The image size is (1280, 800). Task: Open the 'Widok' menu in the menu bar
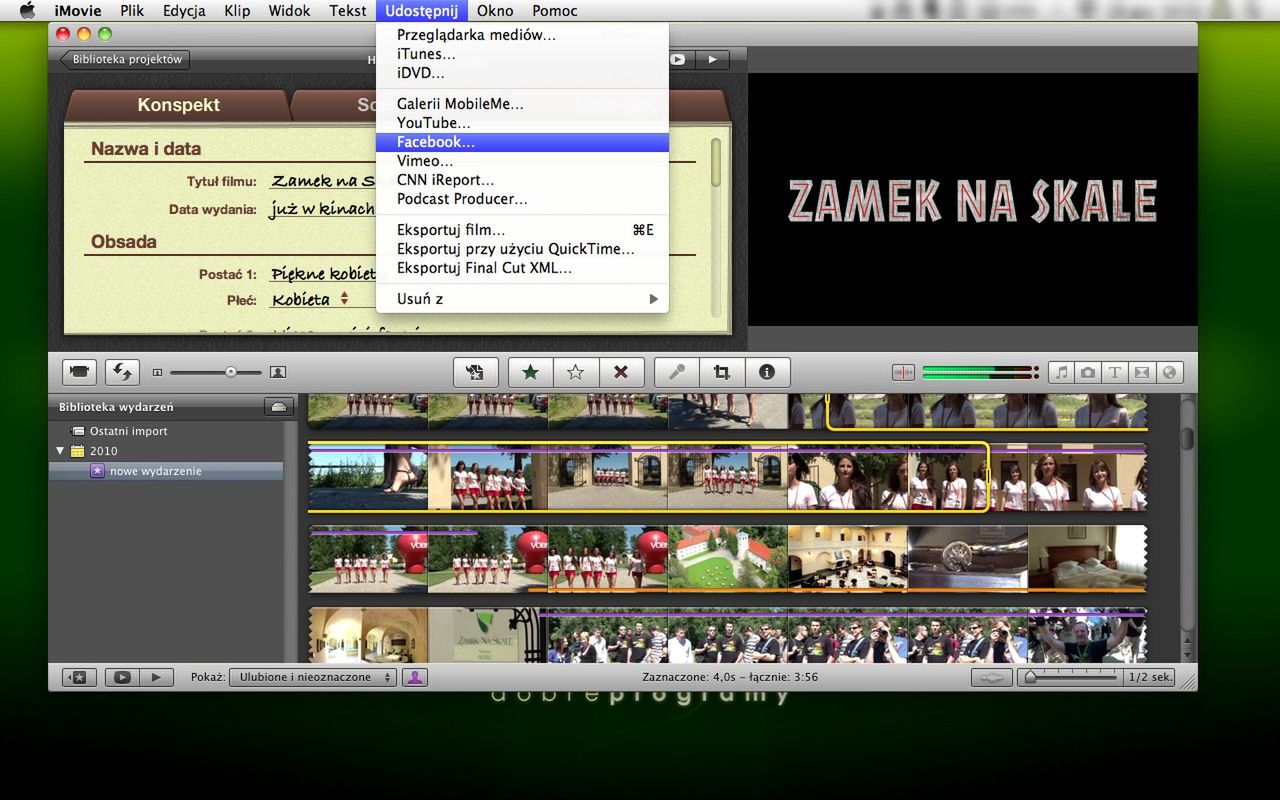click(289, 11)
